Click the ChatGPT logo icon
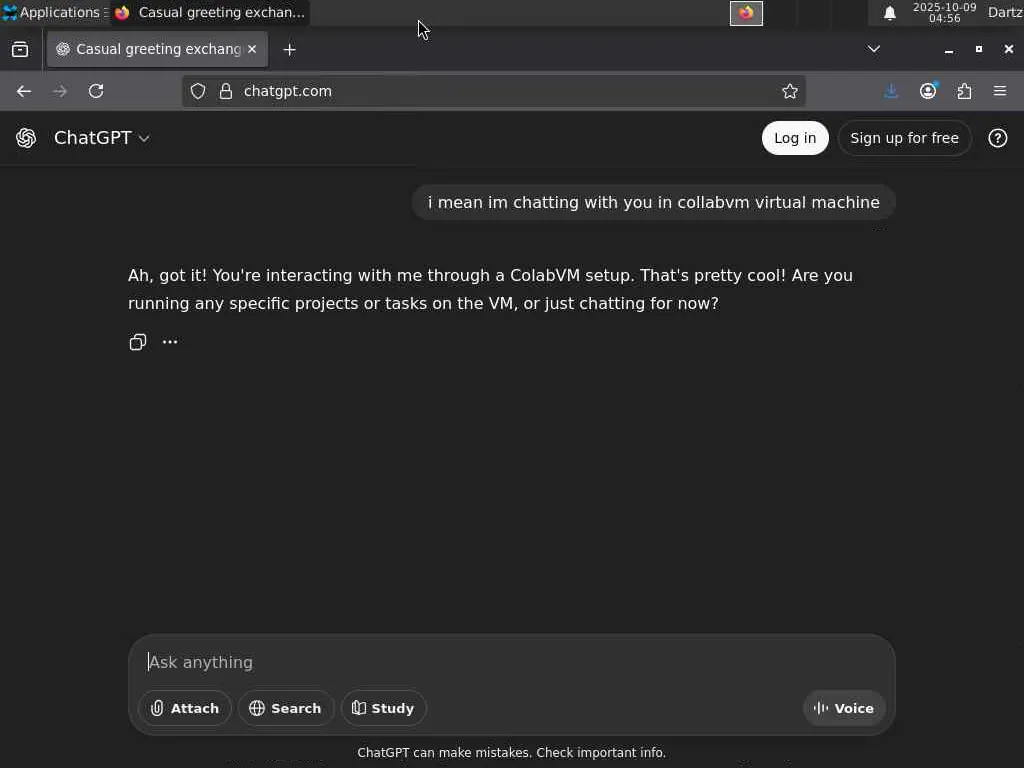This screenshot has width=1024, height=768. pyautogui.click(x=26, y=138)
